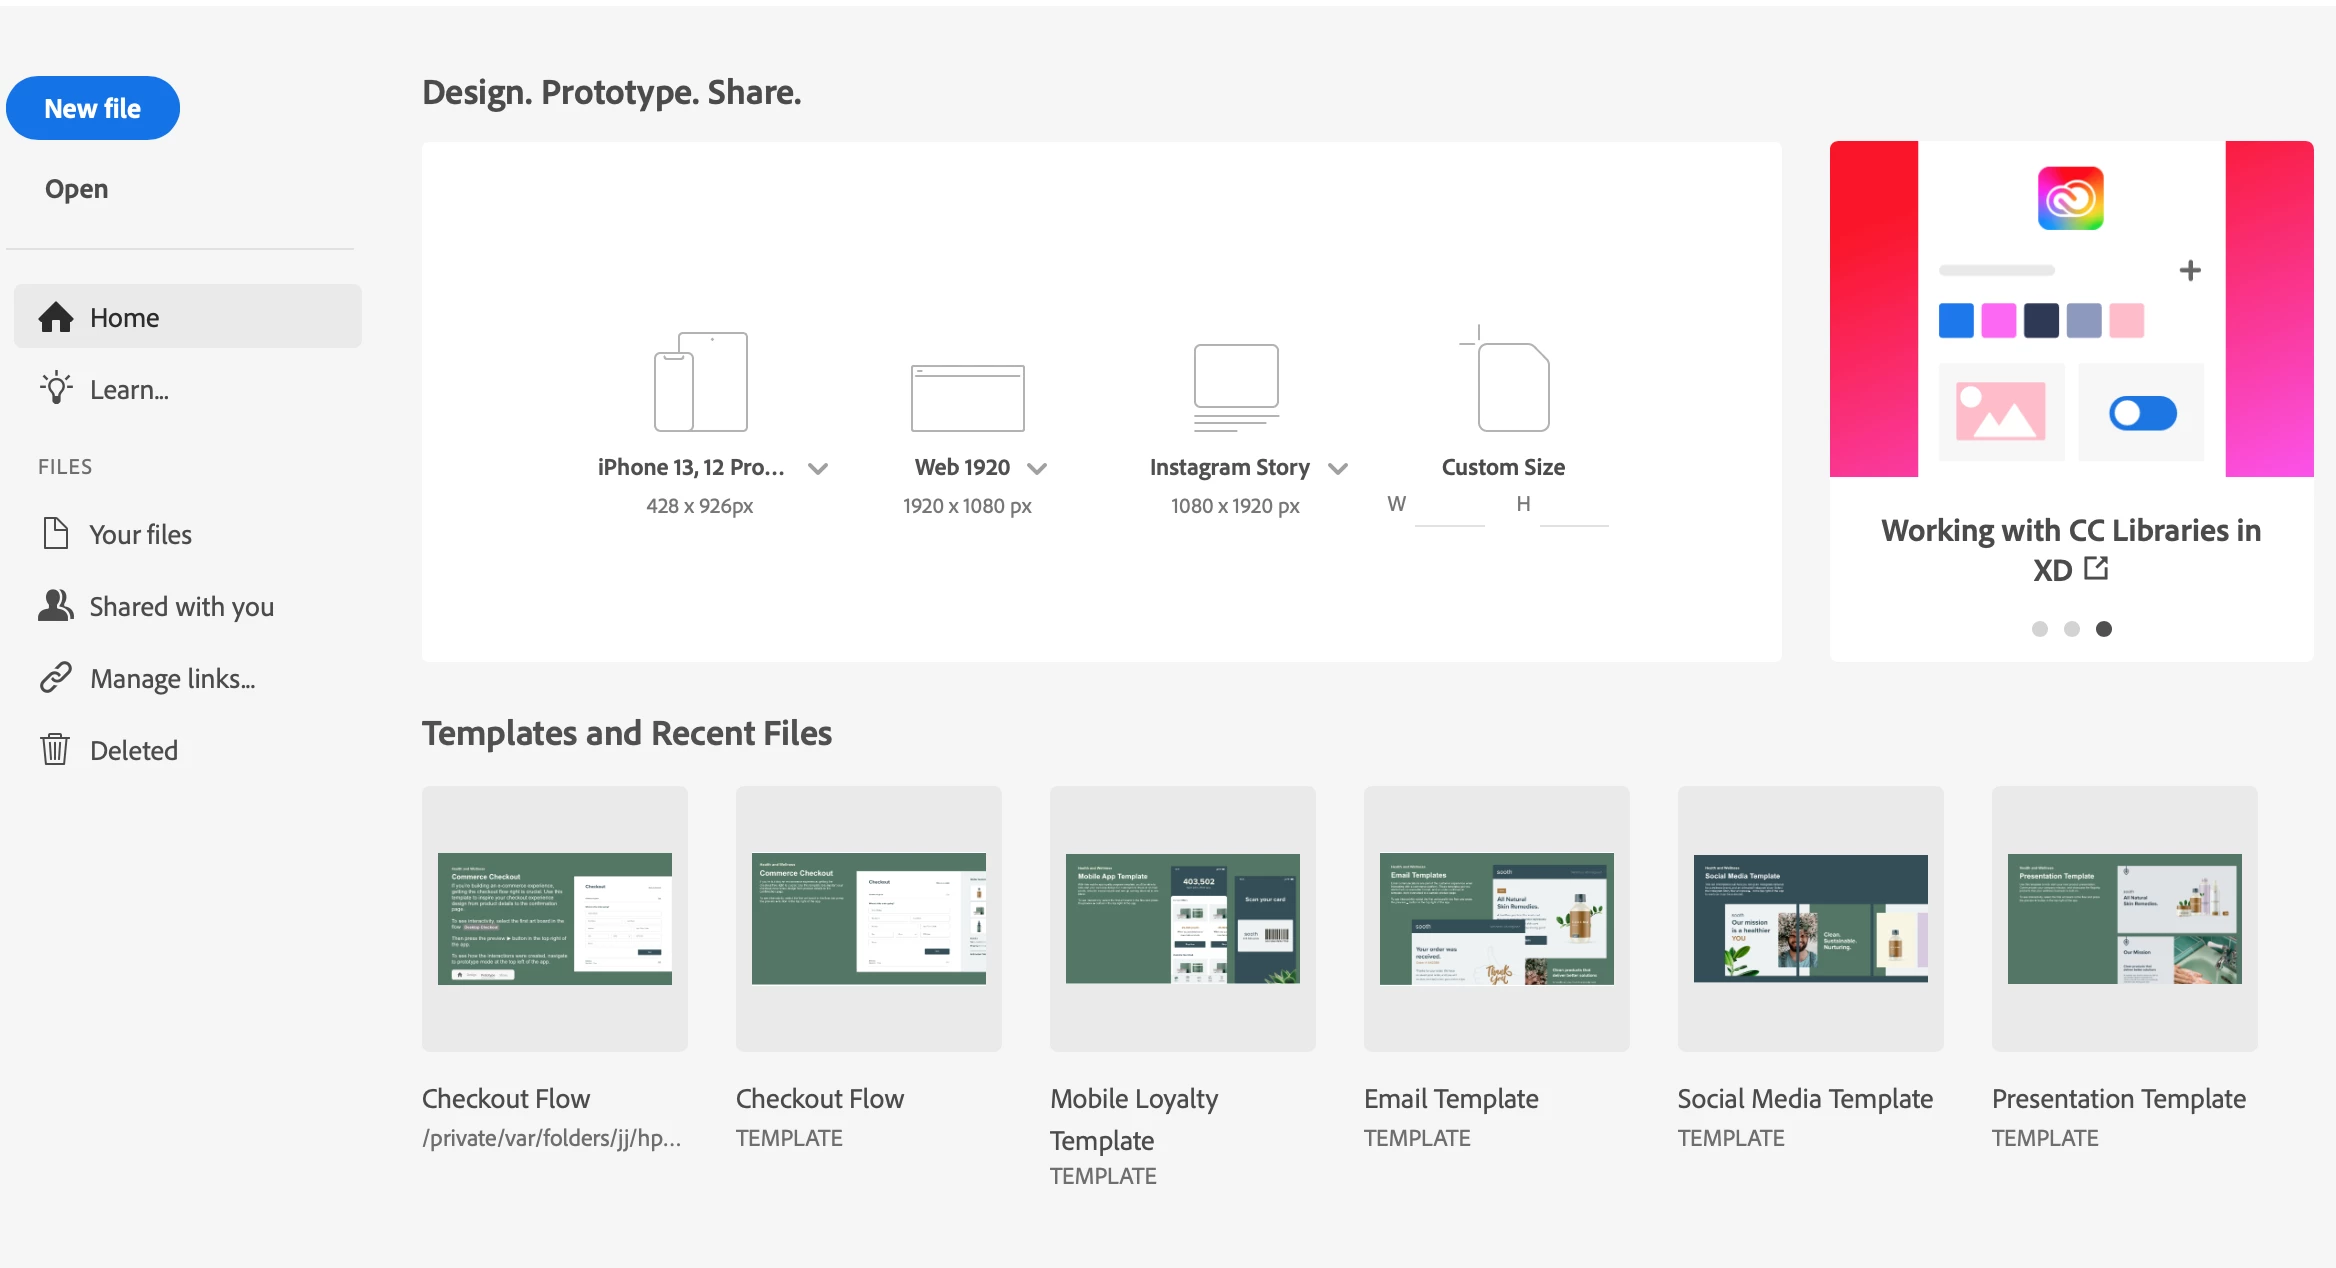
Task: Open Your files in sidebar
Action: (x=140, y=534)
